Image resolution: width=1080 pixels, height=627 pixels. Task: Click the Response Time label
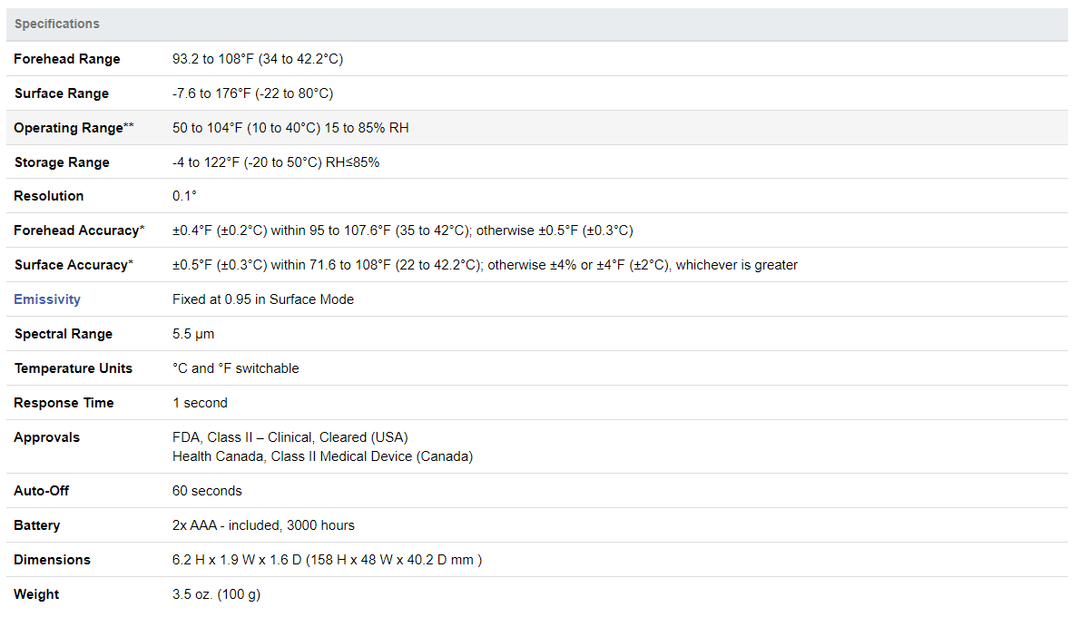coord(64,403)
